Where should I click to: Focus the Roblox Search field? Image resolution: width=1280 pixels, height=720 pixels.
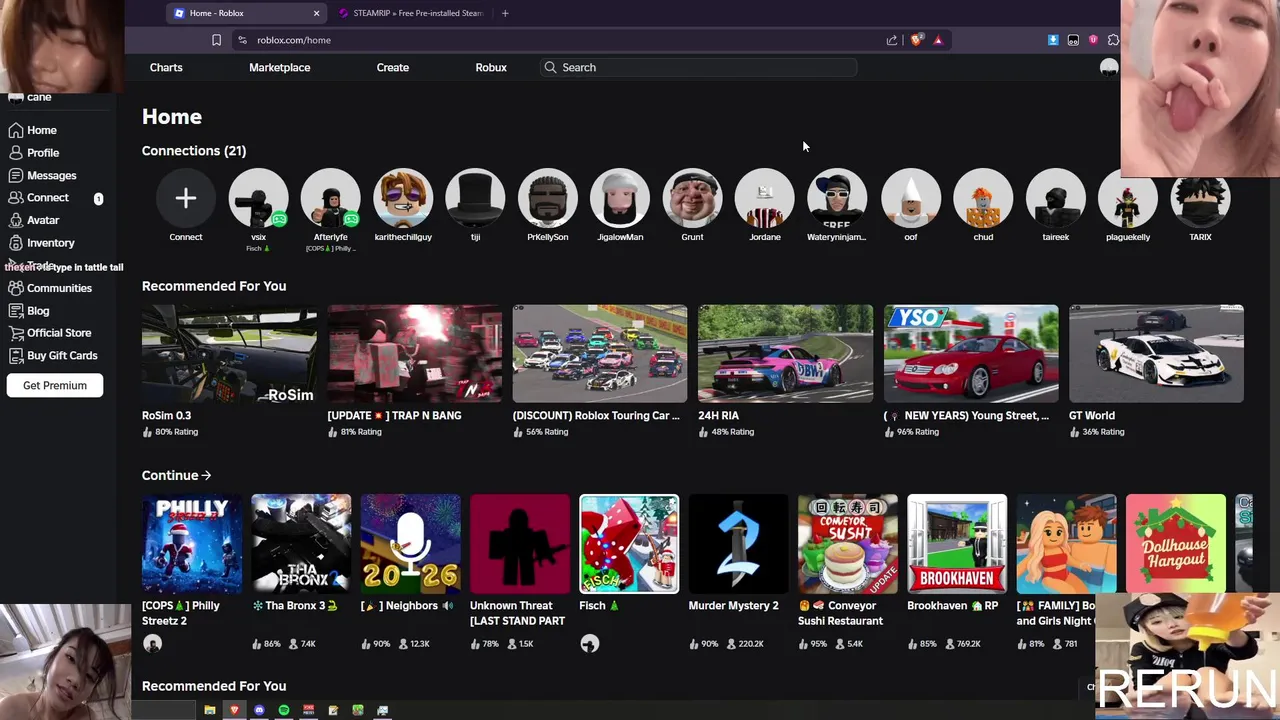click(x=698, y=67)
